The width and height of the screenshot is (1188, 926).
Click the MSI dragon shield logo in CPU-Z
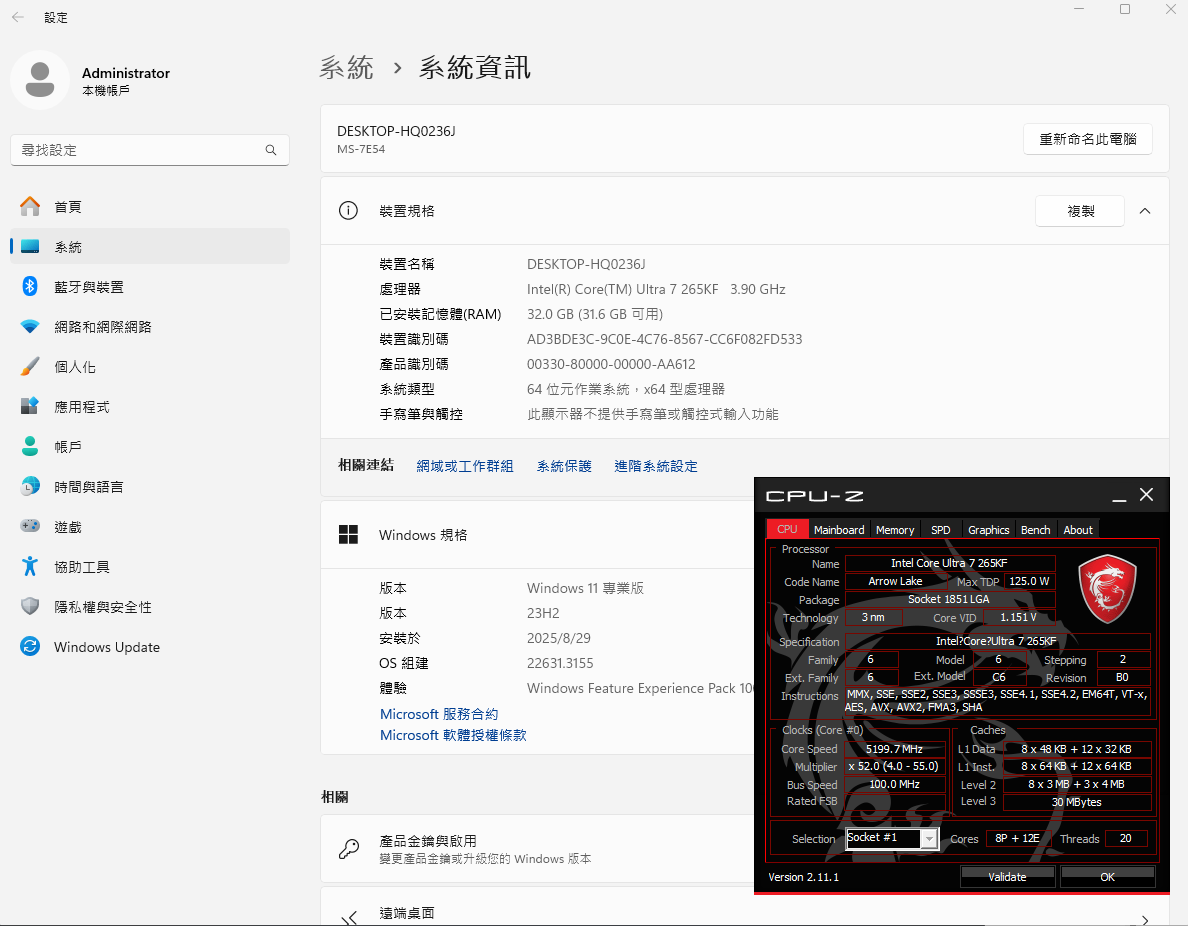pyautogui.click(x=1107, y=589)
